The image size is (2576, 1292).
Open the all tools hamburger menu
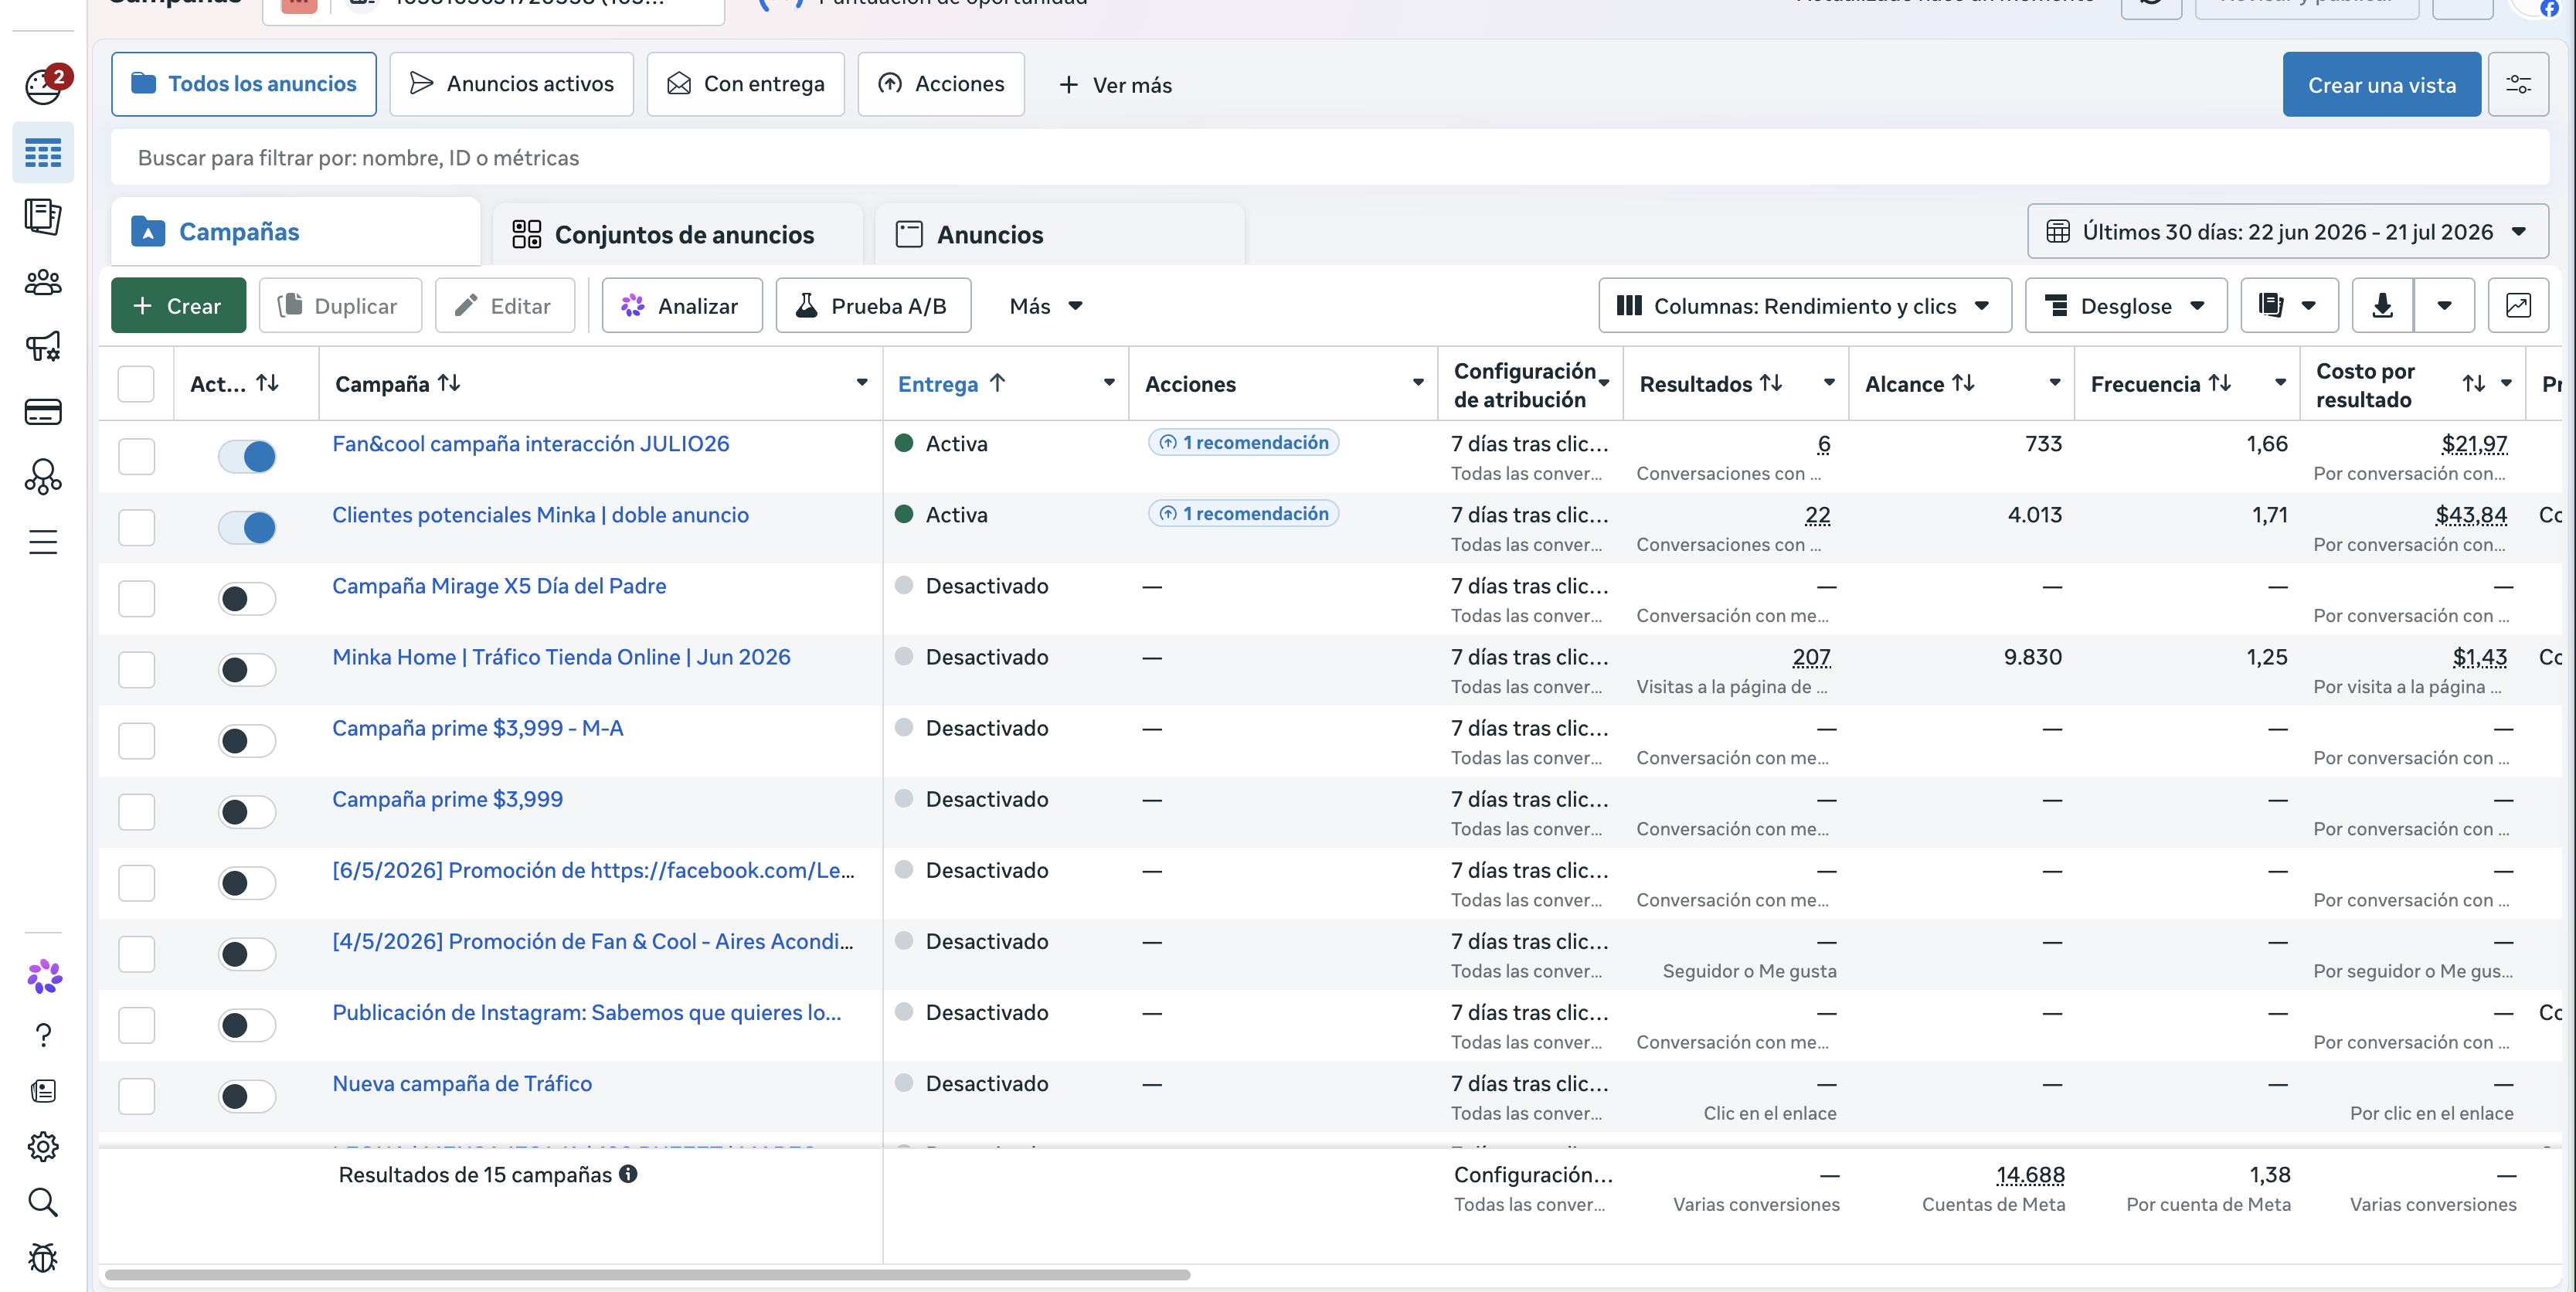pyautogui.click(x=43, y=542)
